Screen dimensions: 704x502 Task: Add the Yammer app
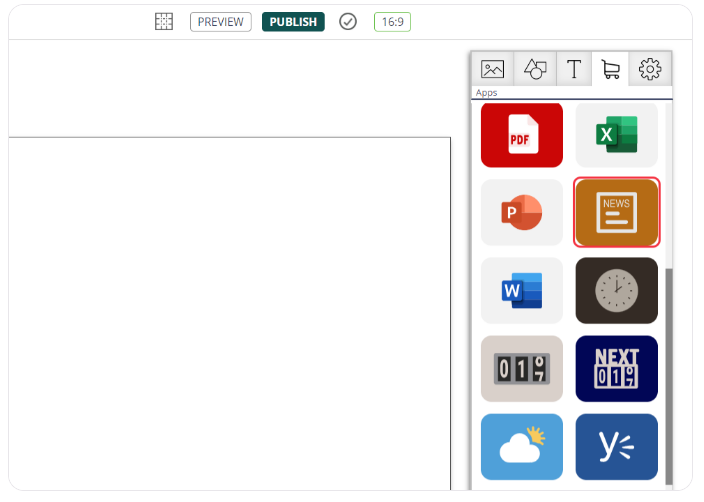[616, 447]
